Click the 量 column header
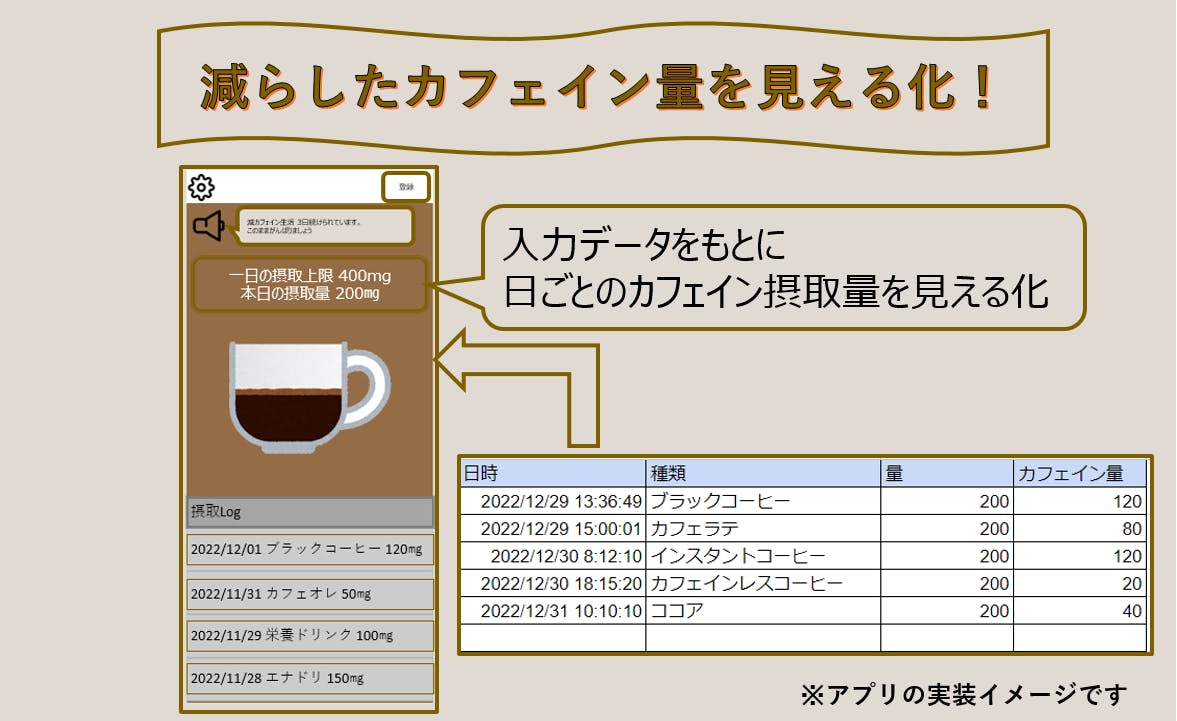This screenshot has width=1177, height=721. tap(946, 474)
